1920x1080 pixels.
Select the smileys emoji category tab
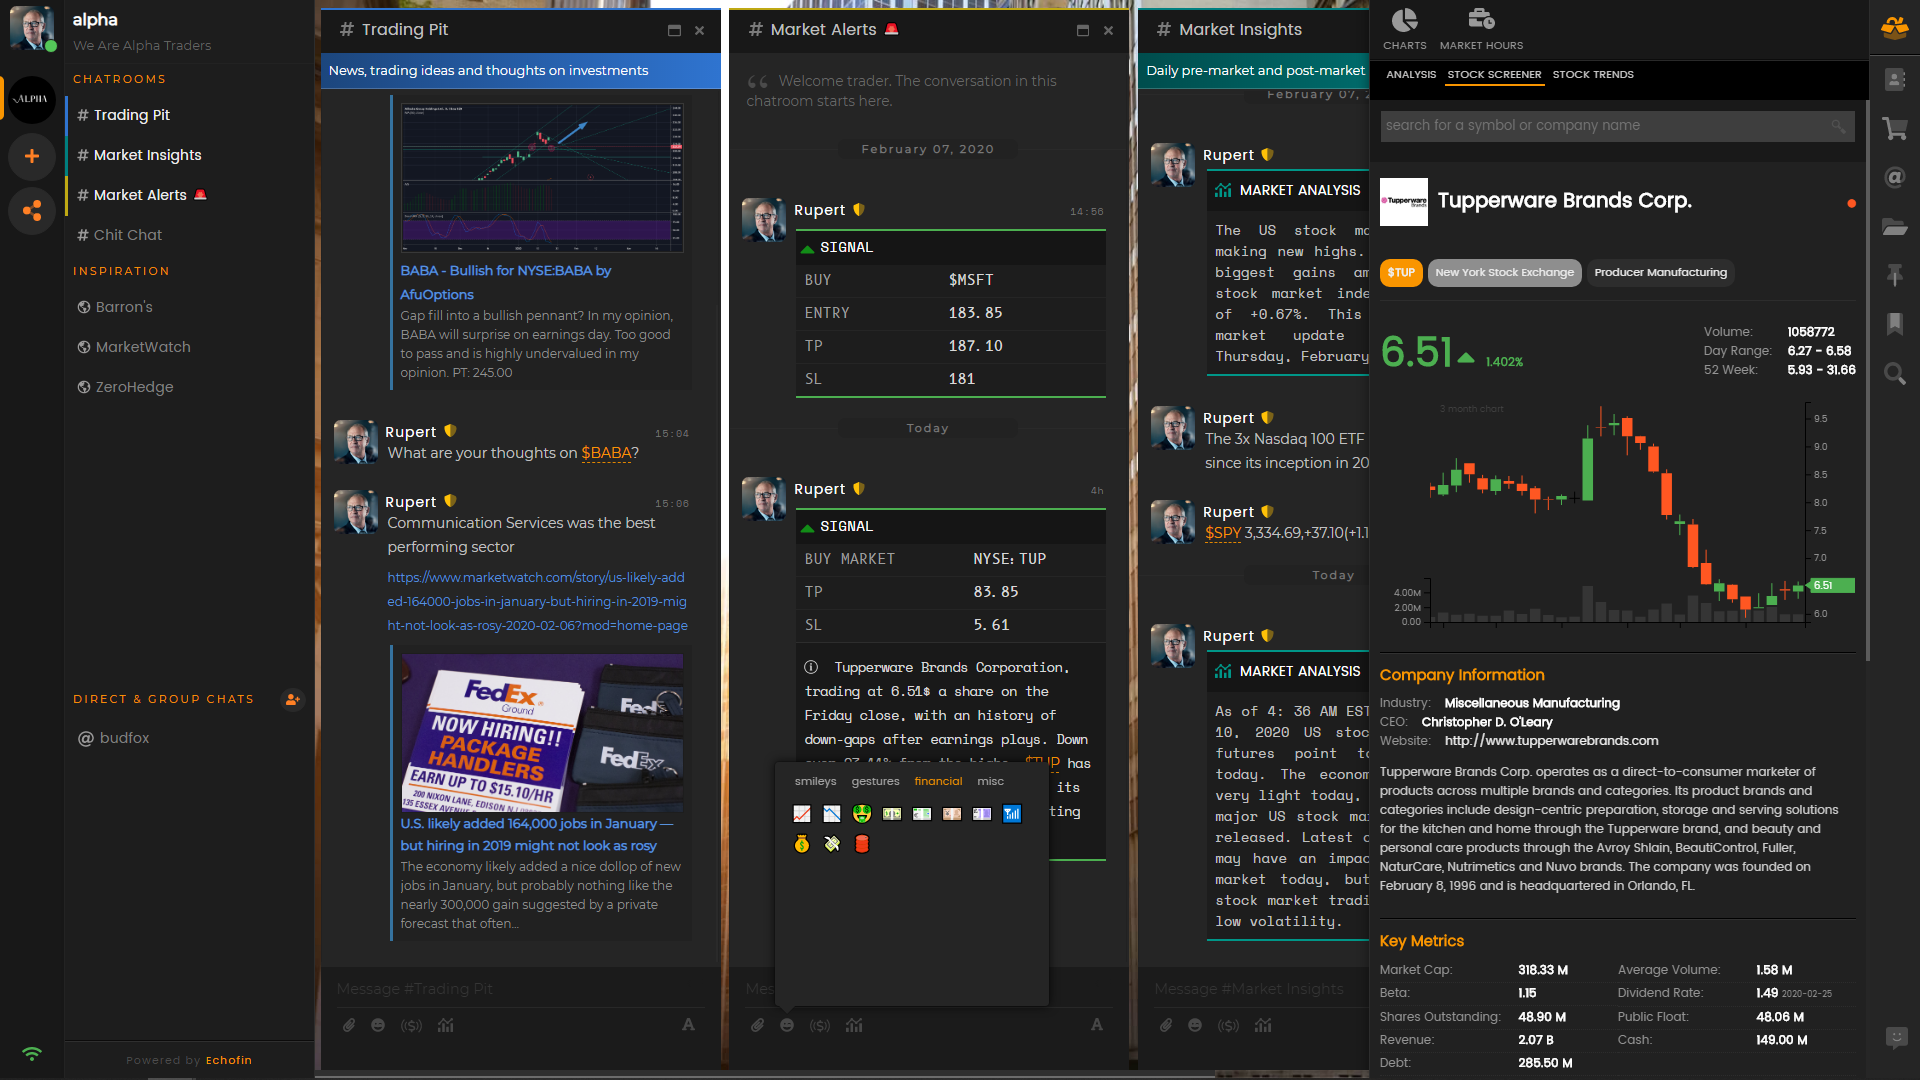pyautogui.click(x=815, y=781)
